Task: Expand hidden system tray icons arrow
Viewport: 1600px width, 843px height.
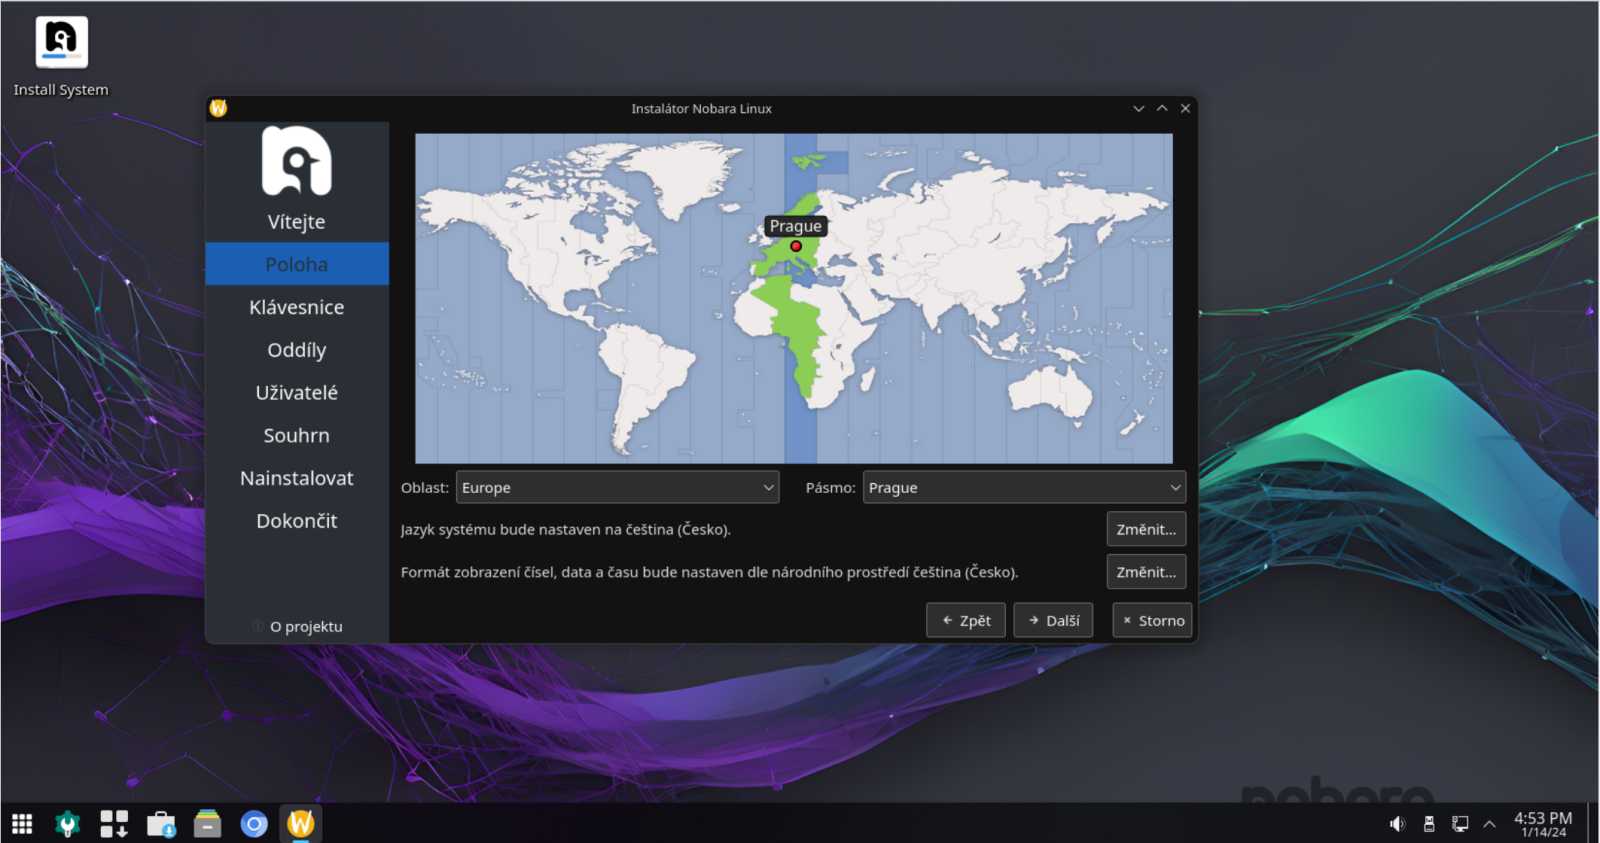Action: 1489,824
